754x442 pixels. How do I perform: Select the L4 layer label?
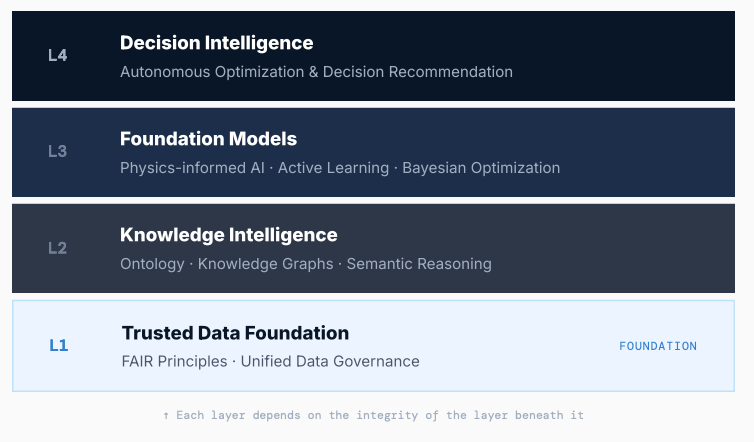pos(58,55)
